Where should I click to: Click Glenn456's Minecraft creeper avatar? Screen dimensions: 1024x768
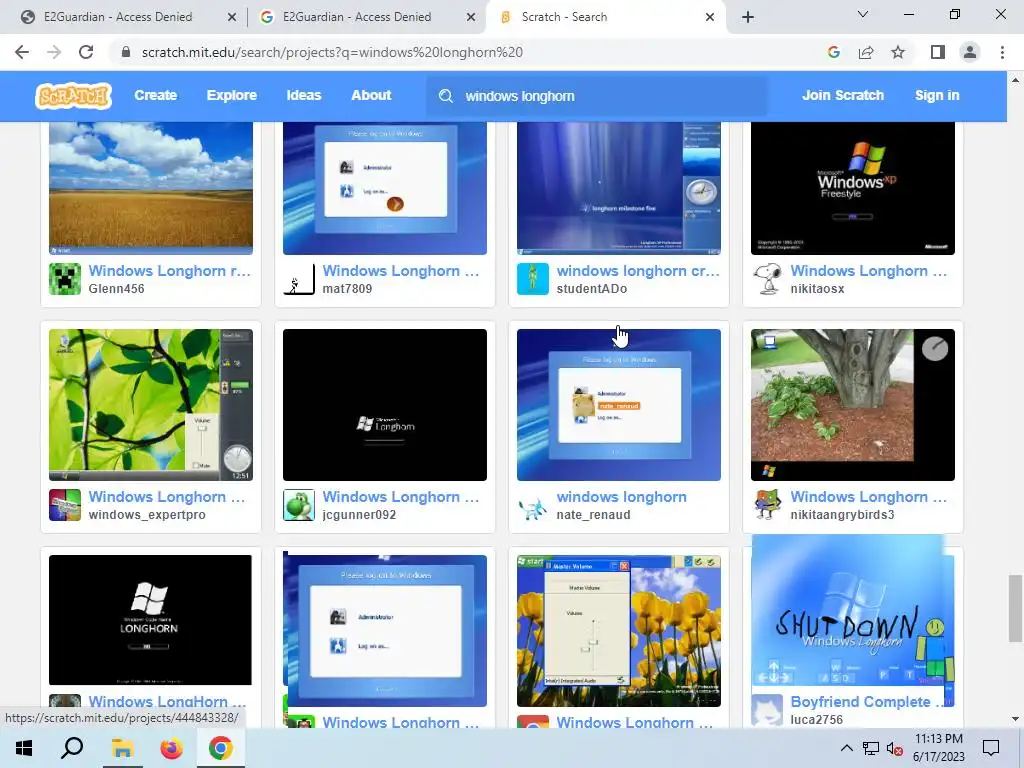click(65, 279)
